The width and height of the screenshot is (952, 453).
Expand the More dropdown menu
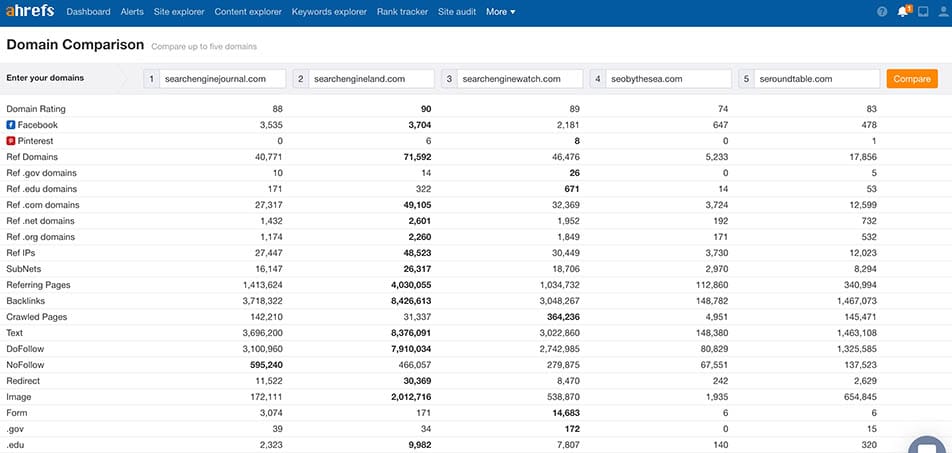500,12
